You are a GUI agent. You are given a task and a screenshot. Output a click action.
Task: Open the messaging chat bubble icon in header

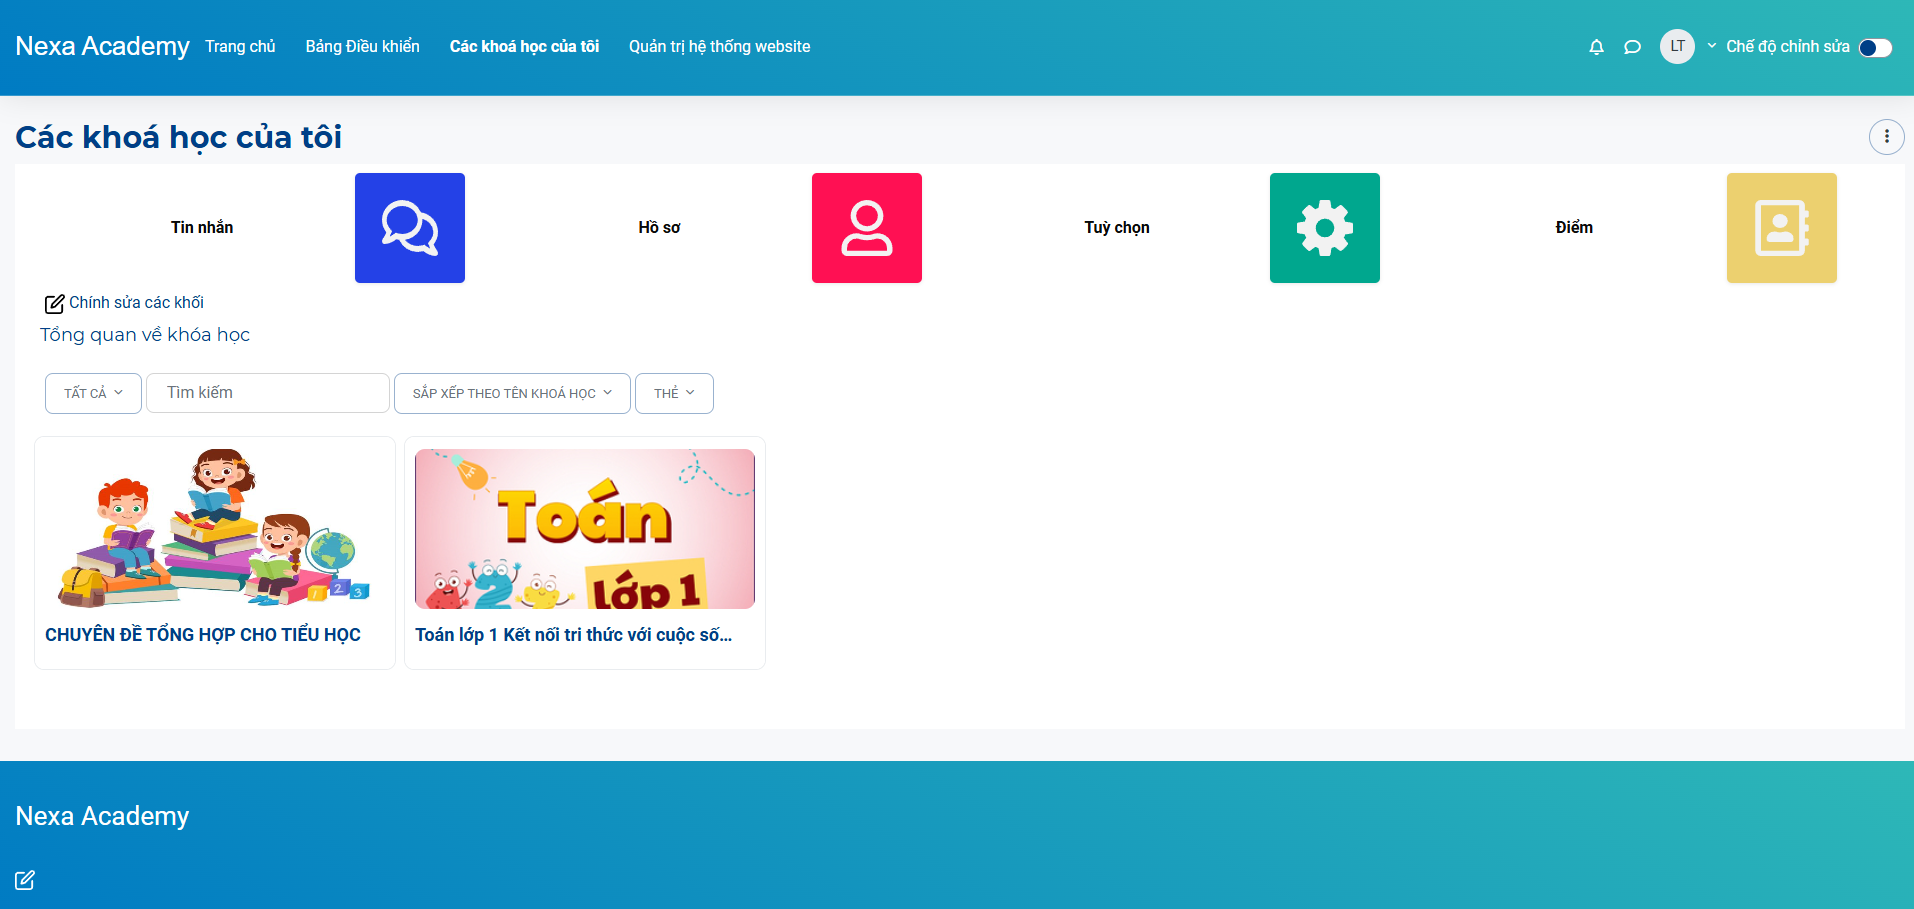click(x=1632, y=47)
